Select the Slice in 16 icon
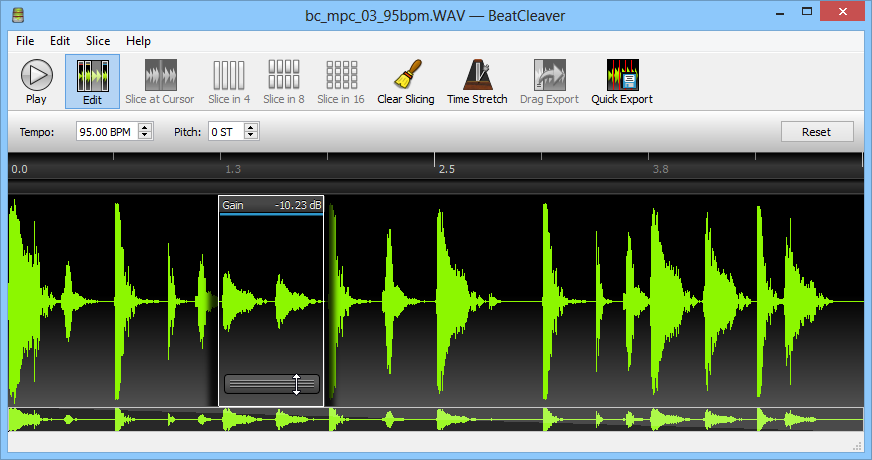872x460 pixels. tap(341, 75)
